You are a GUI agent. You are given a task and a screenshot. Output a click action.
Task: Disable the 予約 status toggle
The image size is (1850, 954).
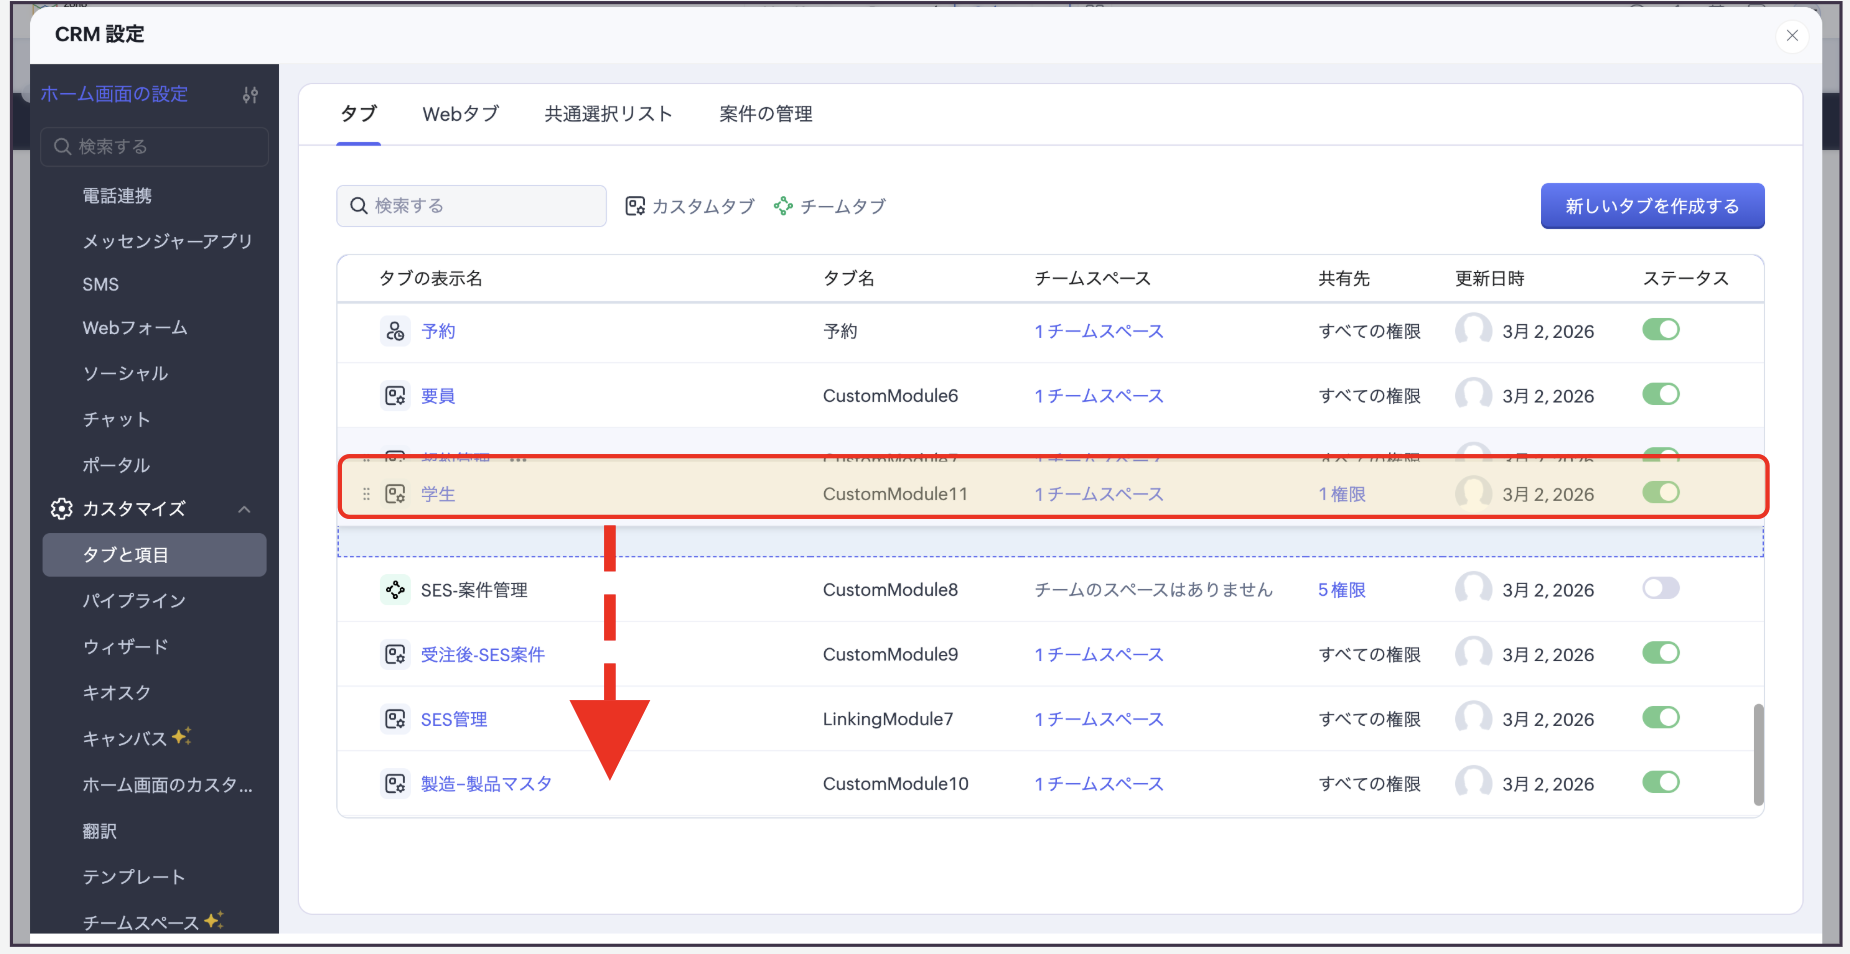coord(1660,330)
